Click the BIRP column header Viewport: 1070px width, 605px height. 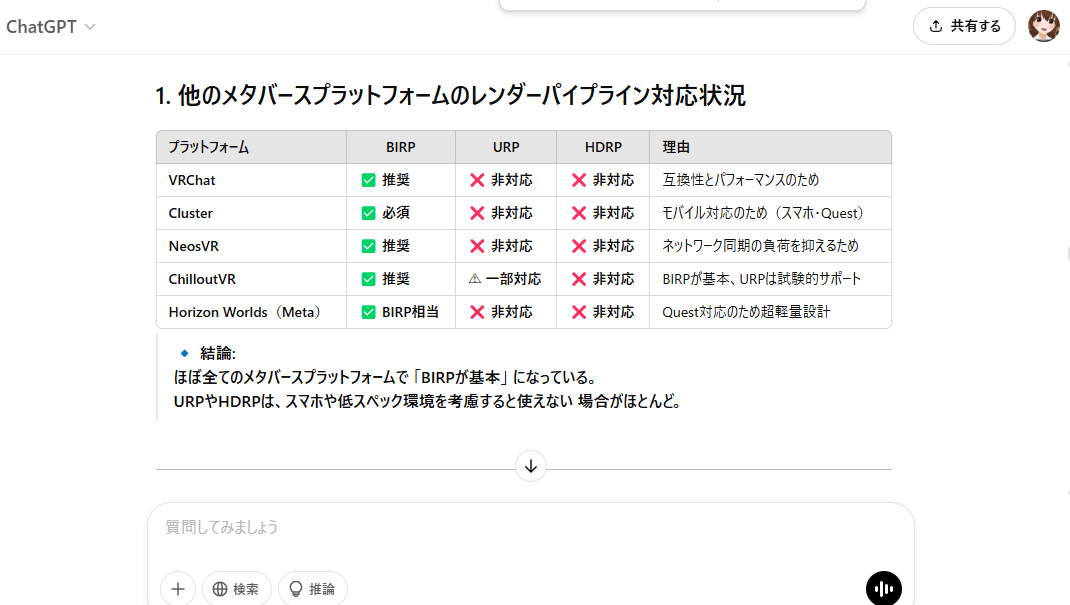point(401,147)
